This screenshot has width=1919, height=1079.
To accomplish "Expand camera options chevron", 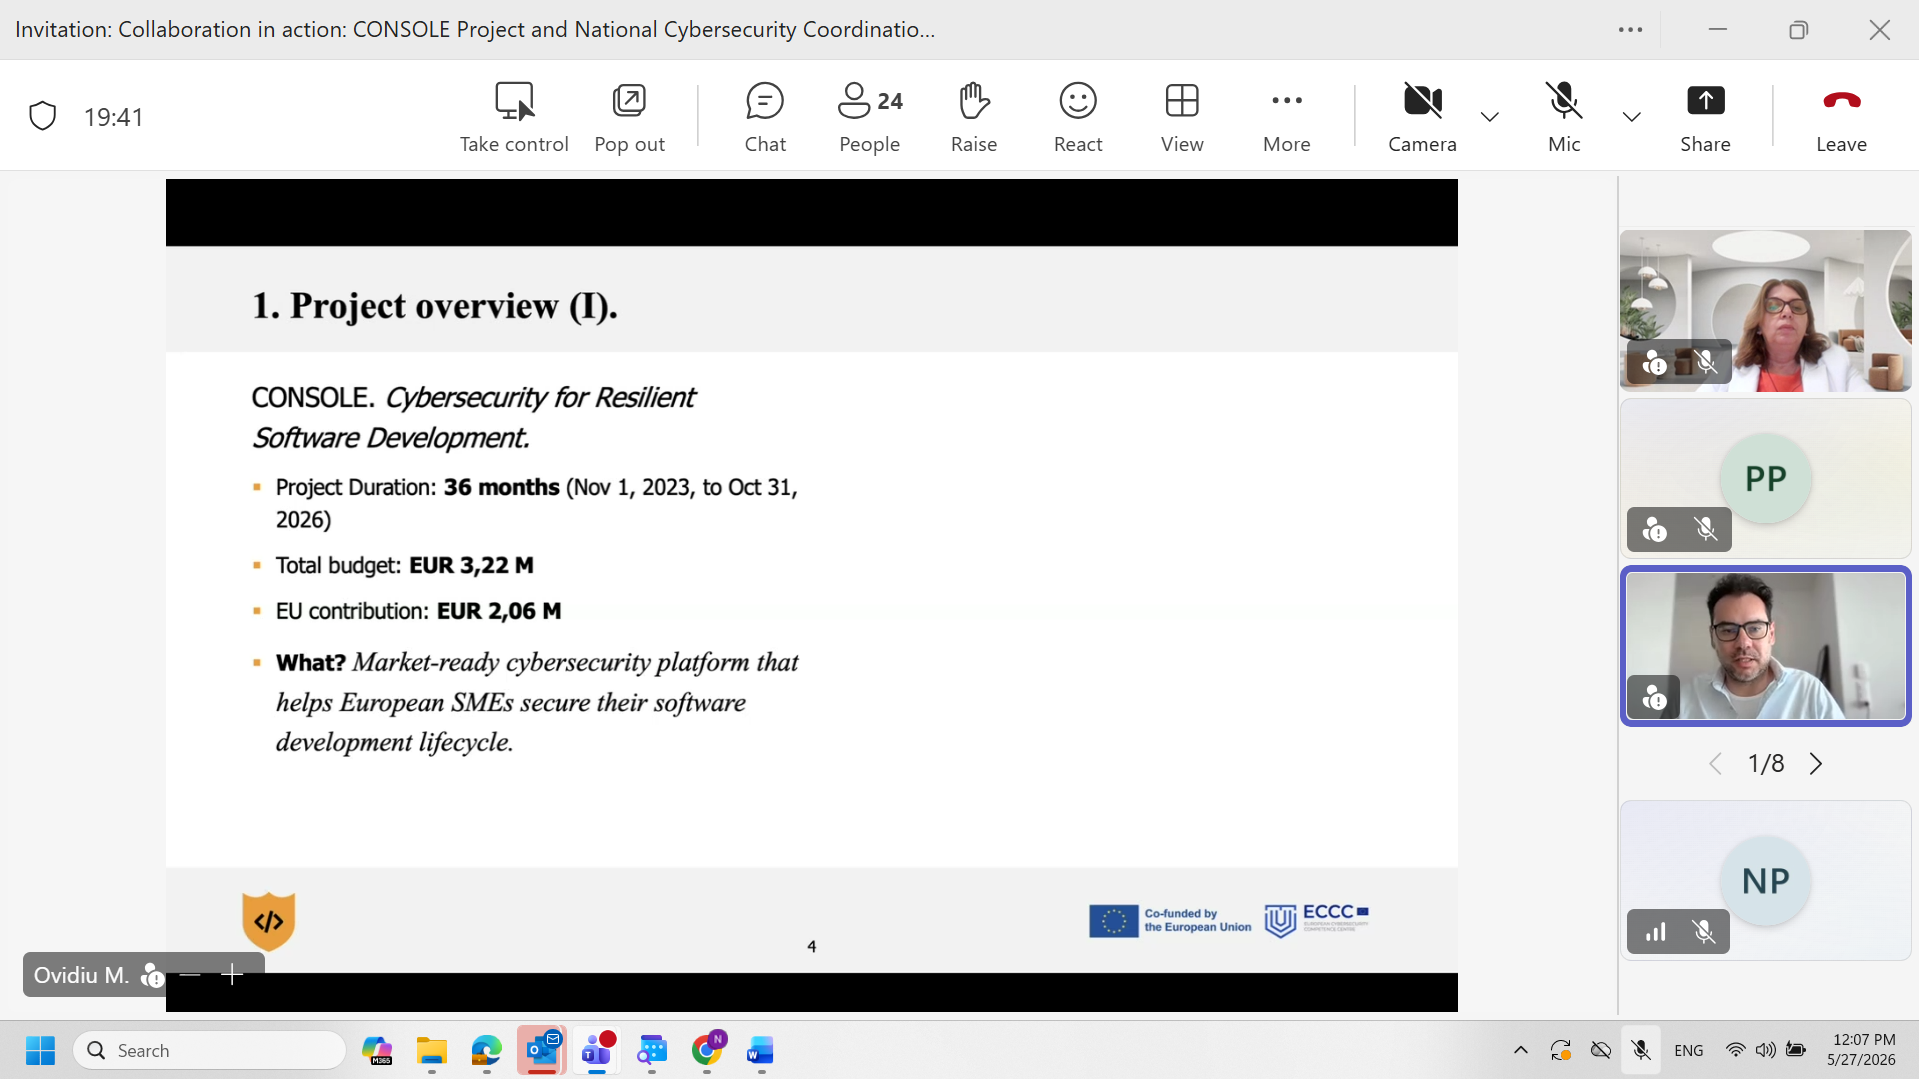I will click(x=1490, y=117).
